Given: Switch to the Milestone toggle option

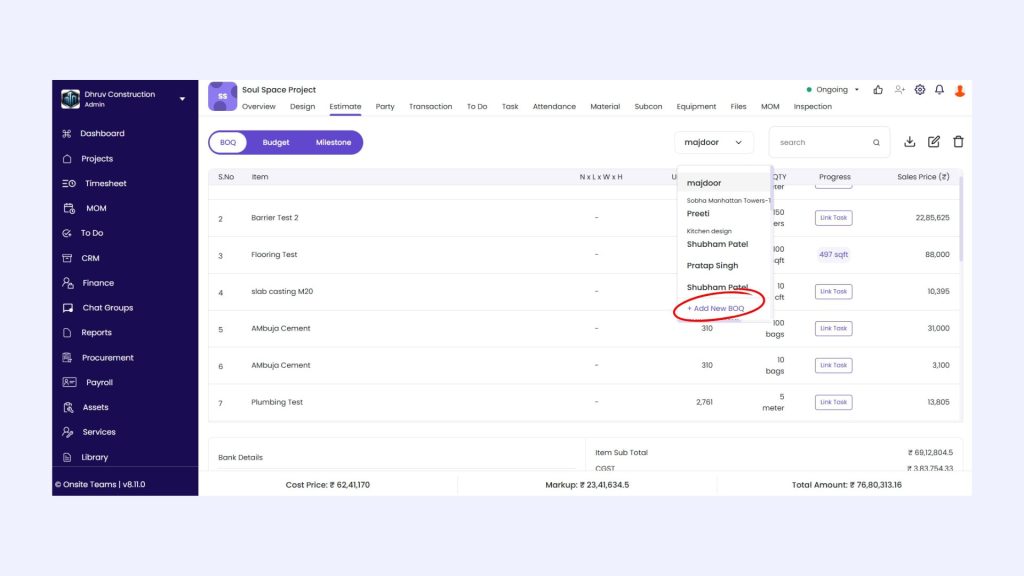Looking at the screenshot, I should pos(333,143).
